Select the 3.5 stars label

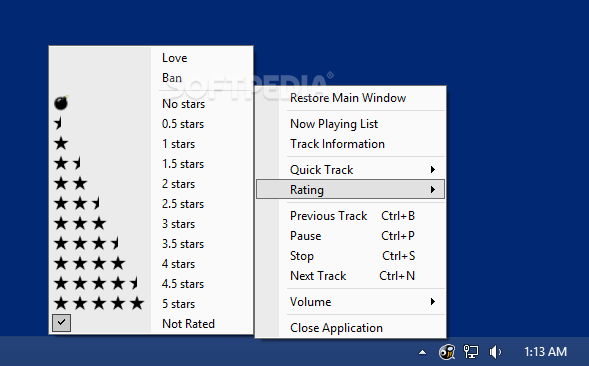183,243
